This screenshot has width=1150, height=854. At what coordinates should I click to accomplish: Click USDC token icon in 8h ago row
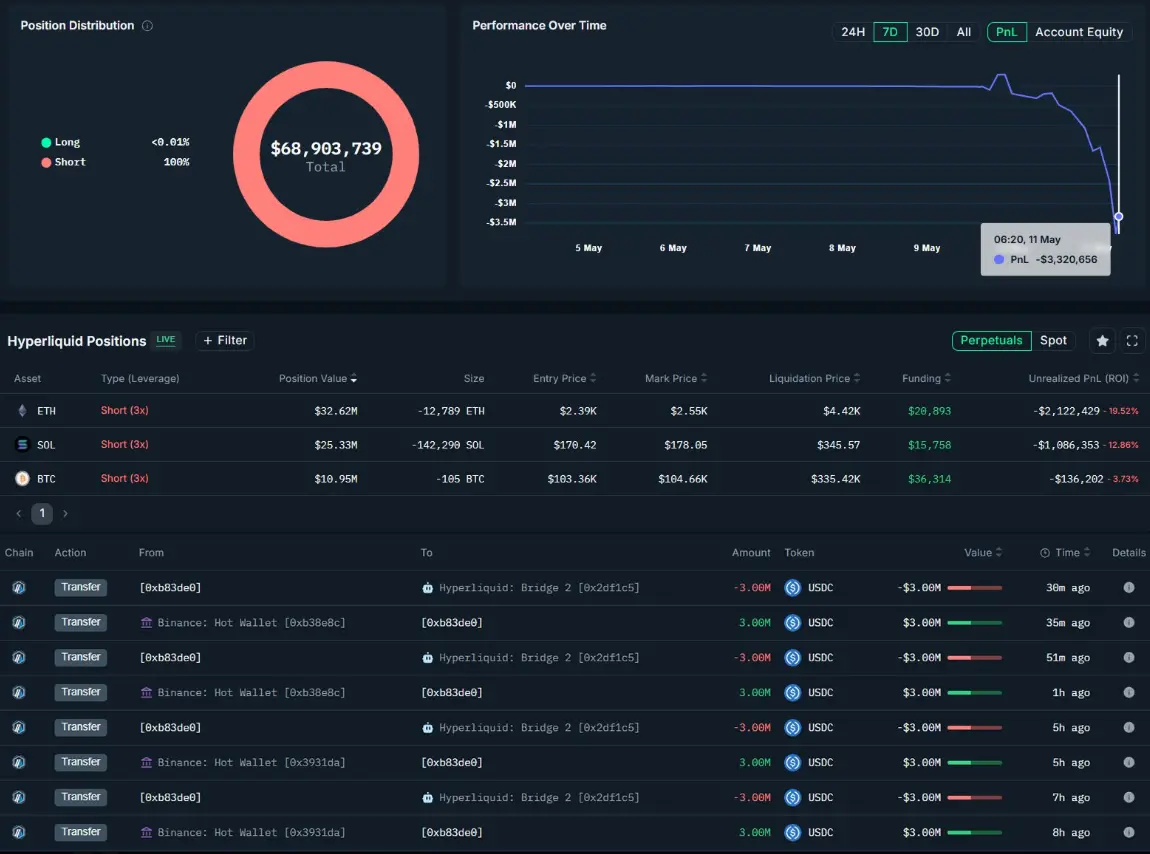click(x=792, y=832)
